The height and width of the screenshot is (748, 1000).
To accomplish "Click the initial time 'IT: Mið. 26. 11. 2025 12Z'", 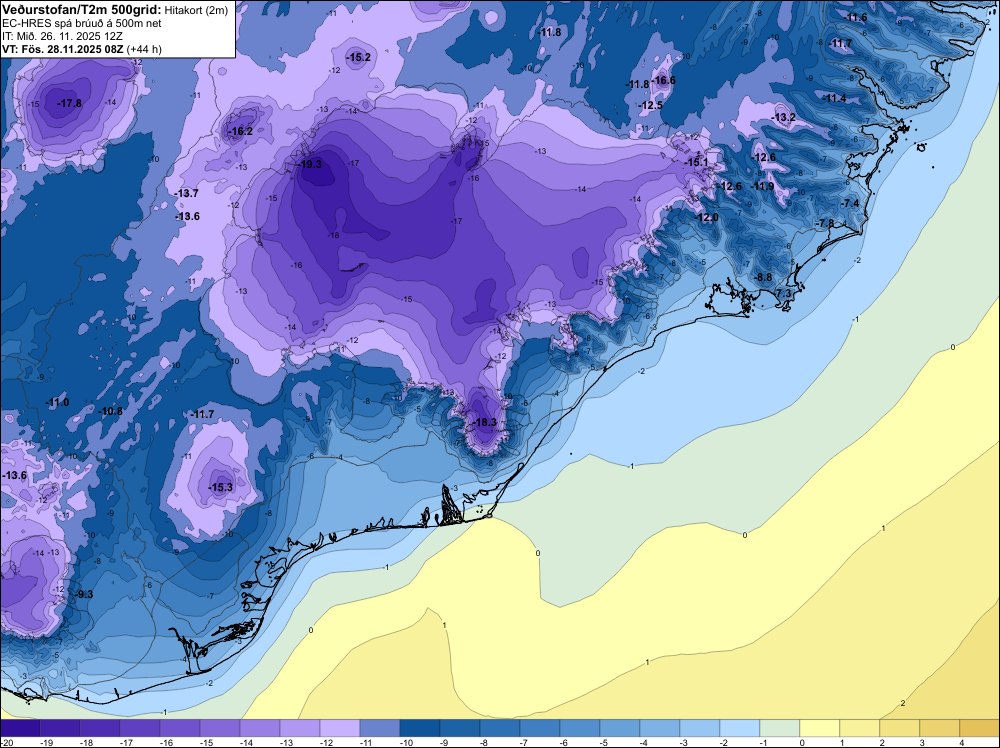I will coord(62,36).
